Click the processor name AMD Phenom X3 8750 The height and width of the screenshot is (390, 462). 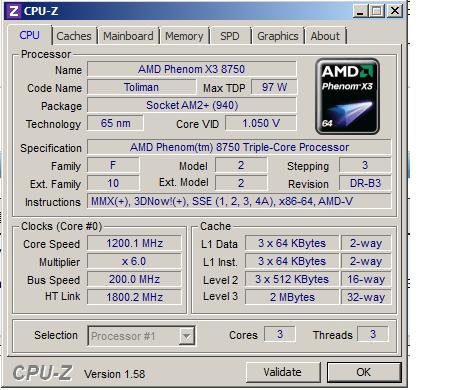[192, 69]
